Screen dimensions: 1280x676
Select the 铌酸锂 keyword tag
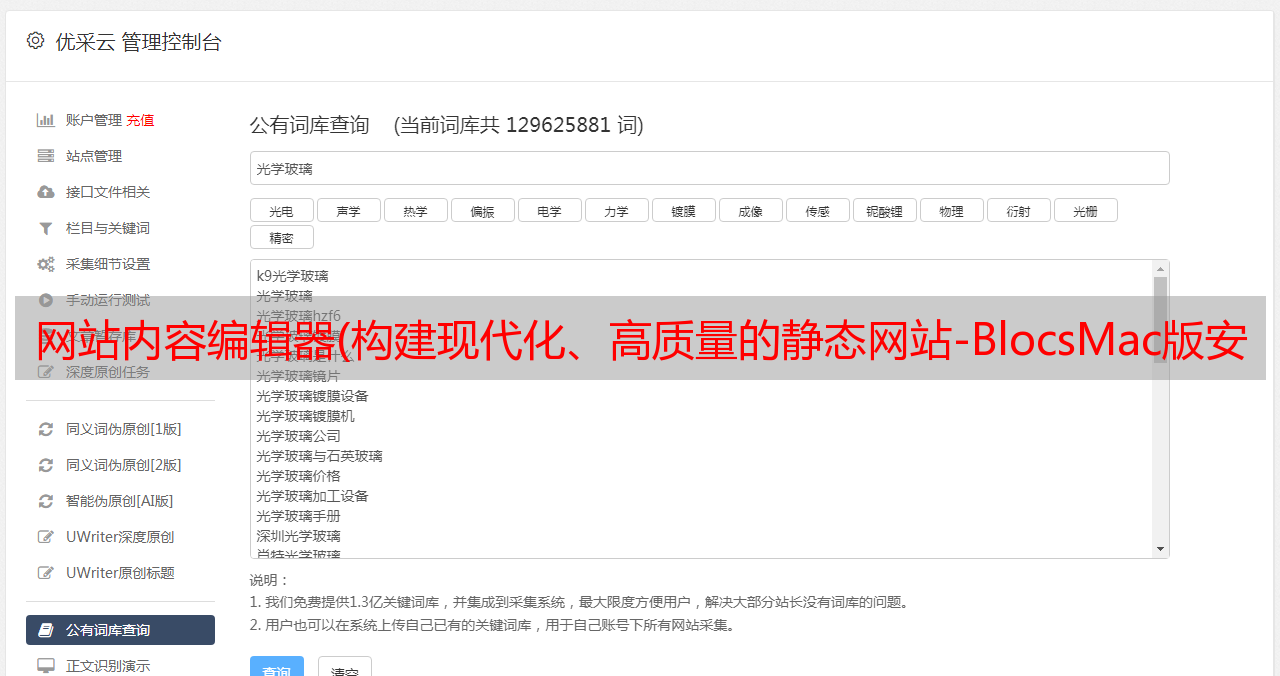click(884, 210)
